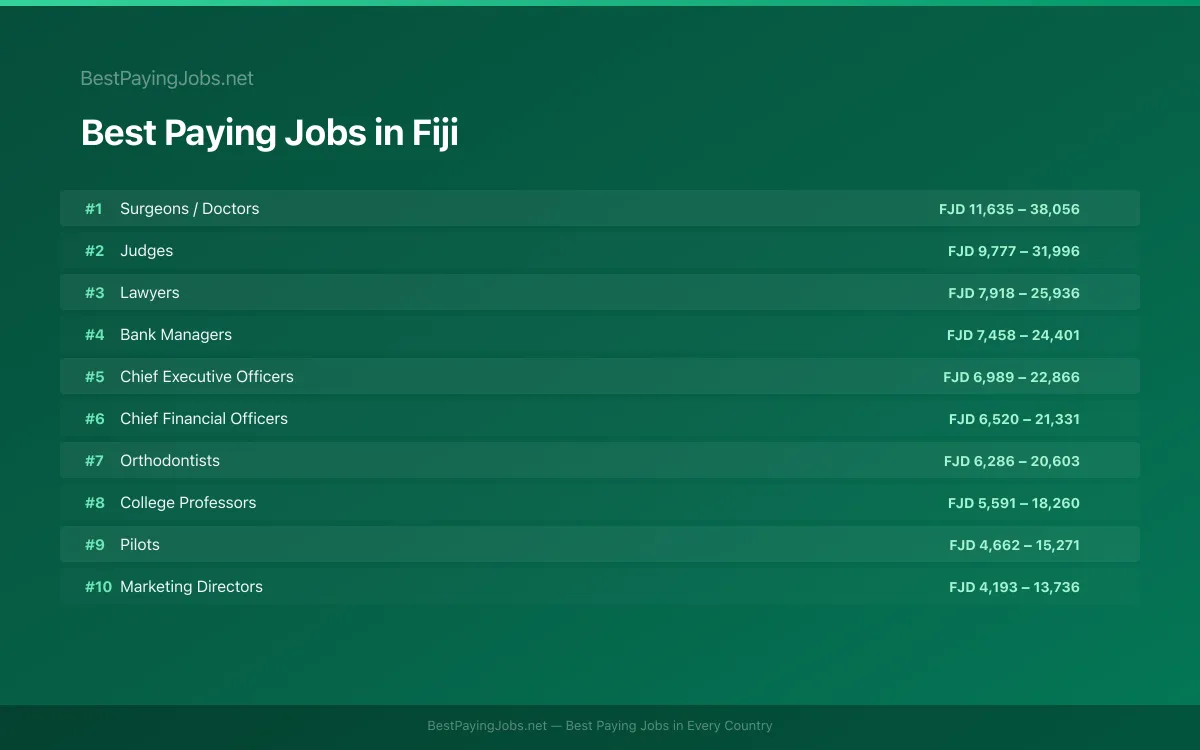Viewport: 1200px width, 750px height.
Task: Click the #8 rank number
Action: coord(94,503)
